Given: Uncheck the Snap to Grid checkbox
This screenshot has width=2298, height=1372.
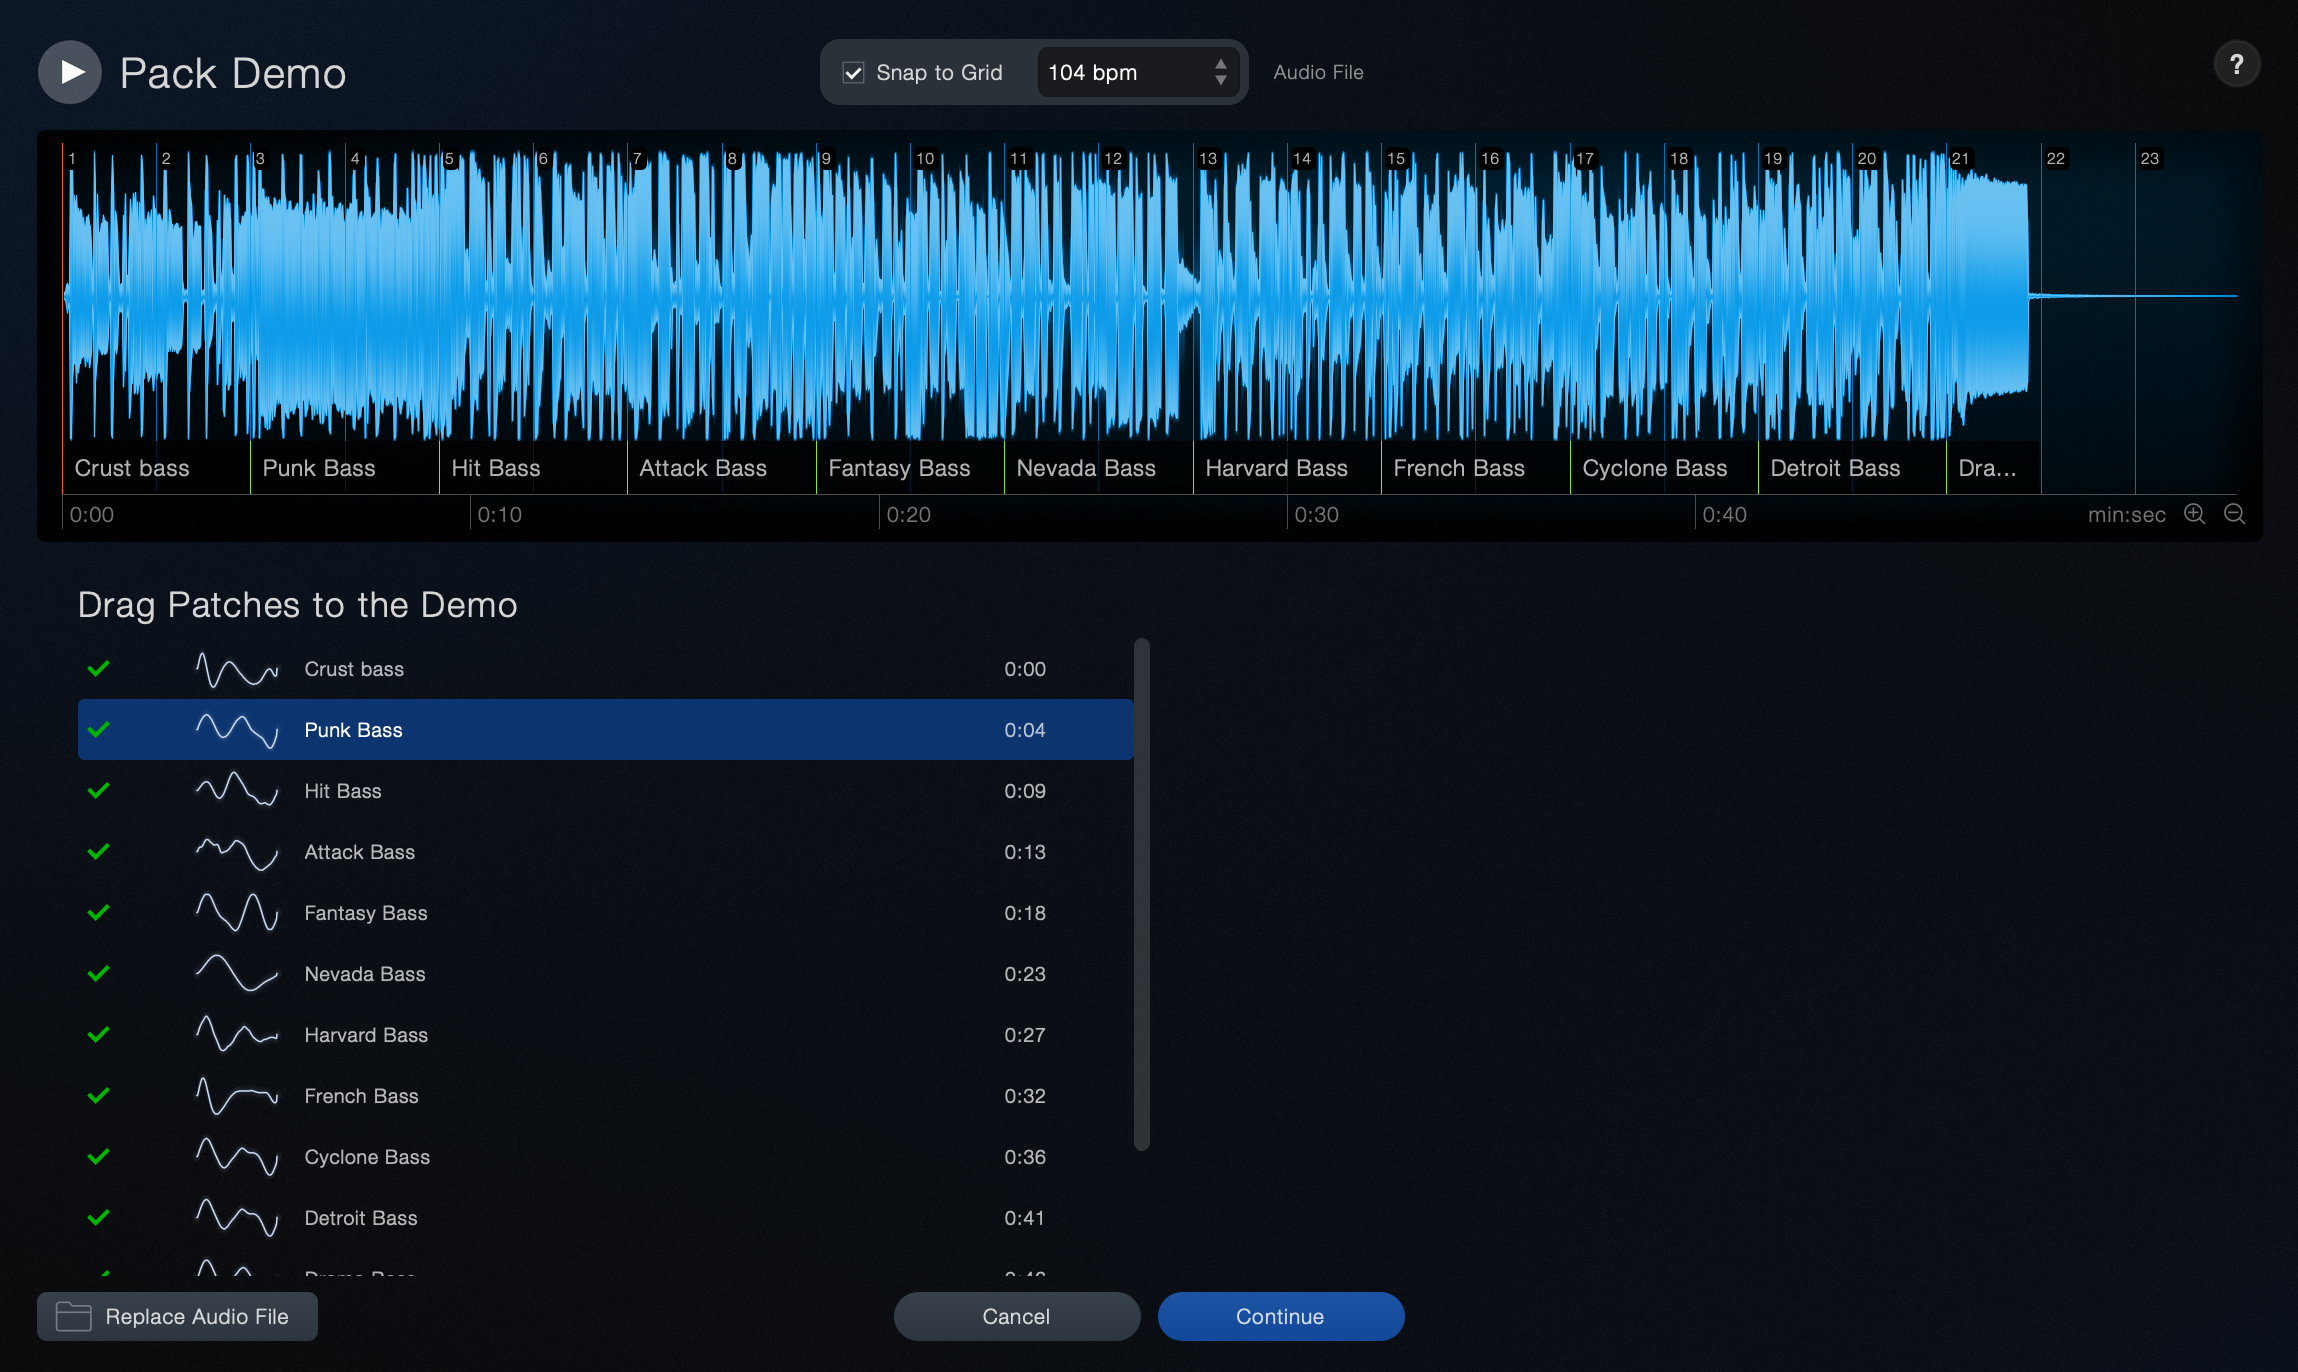Looking at the screenshot, I should [x=853, y=73].
